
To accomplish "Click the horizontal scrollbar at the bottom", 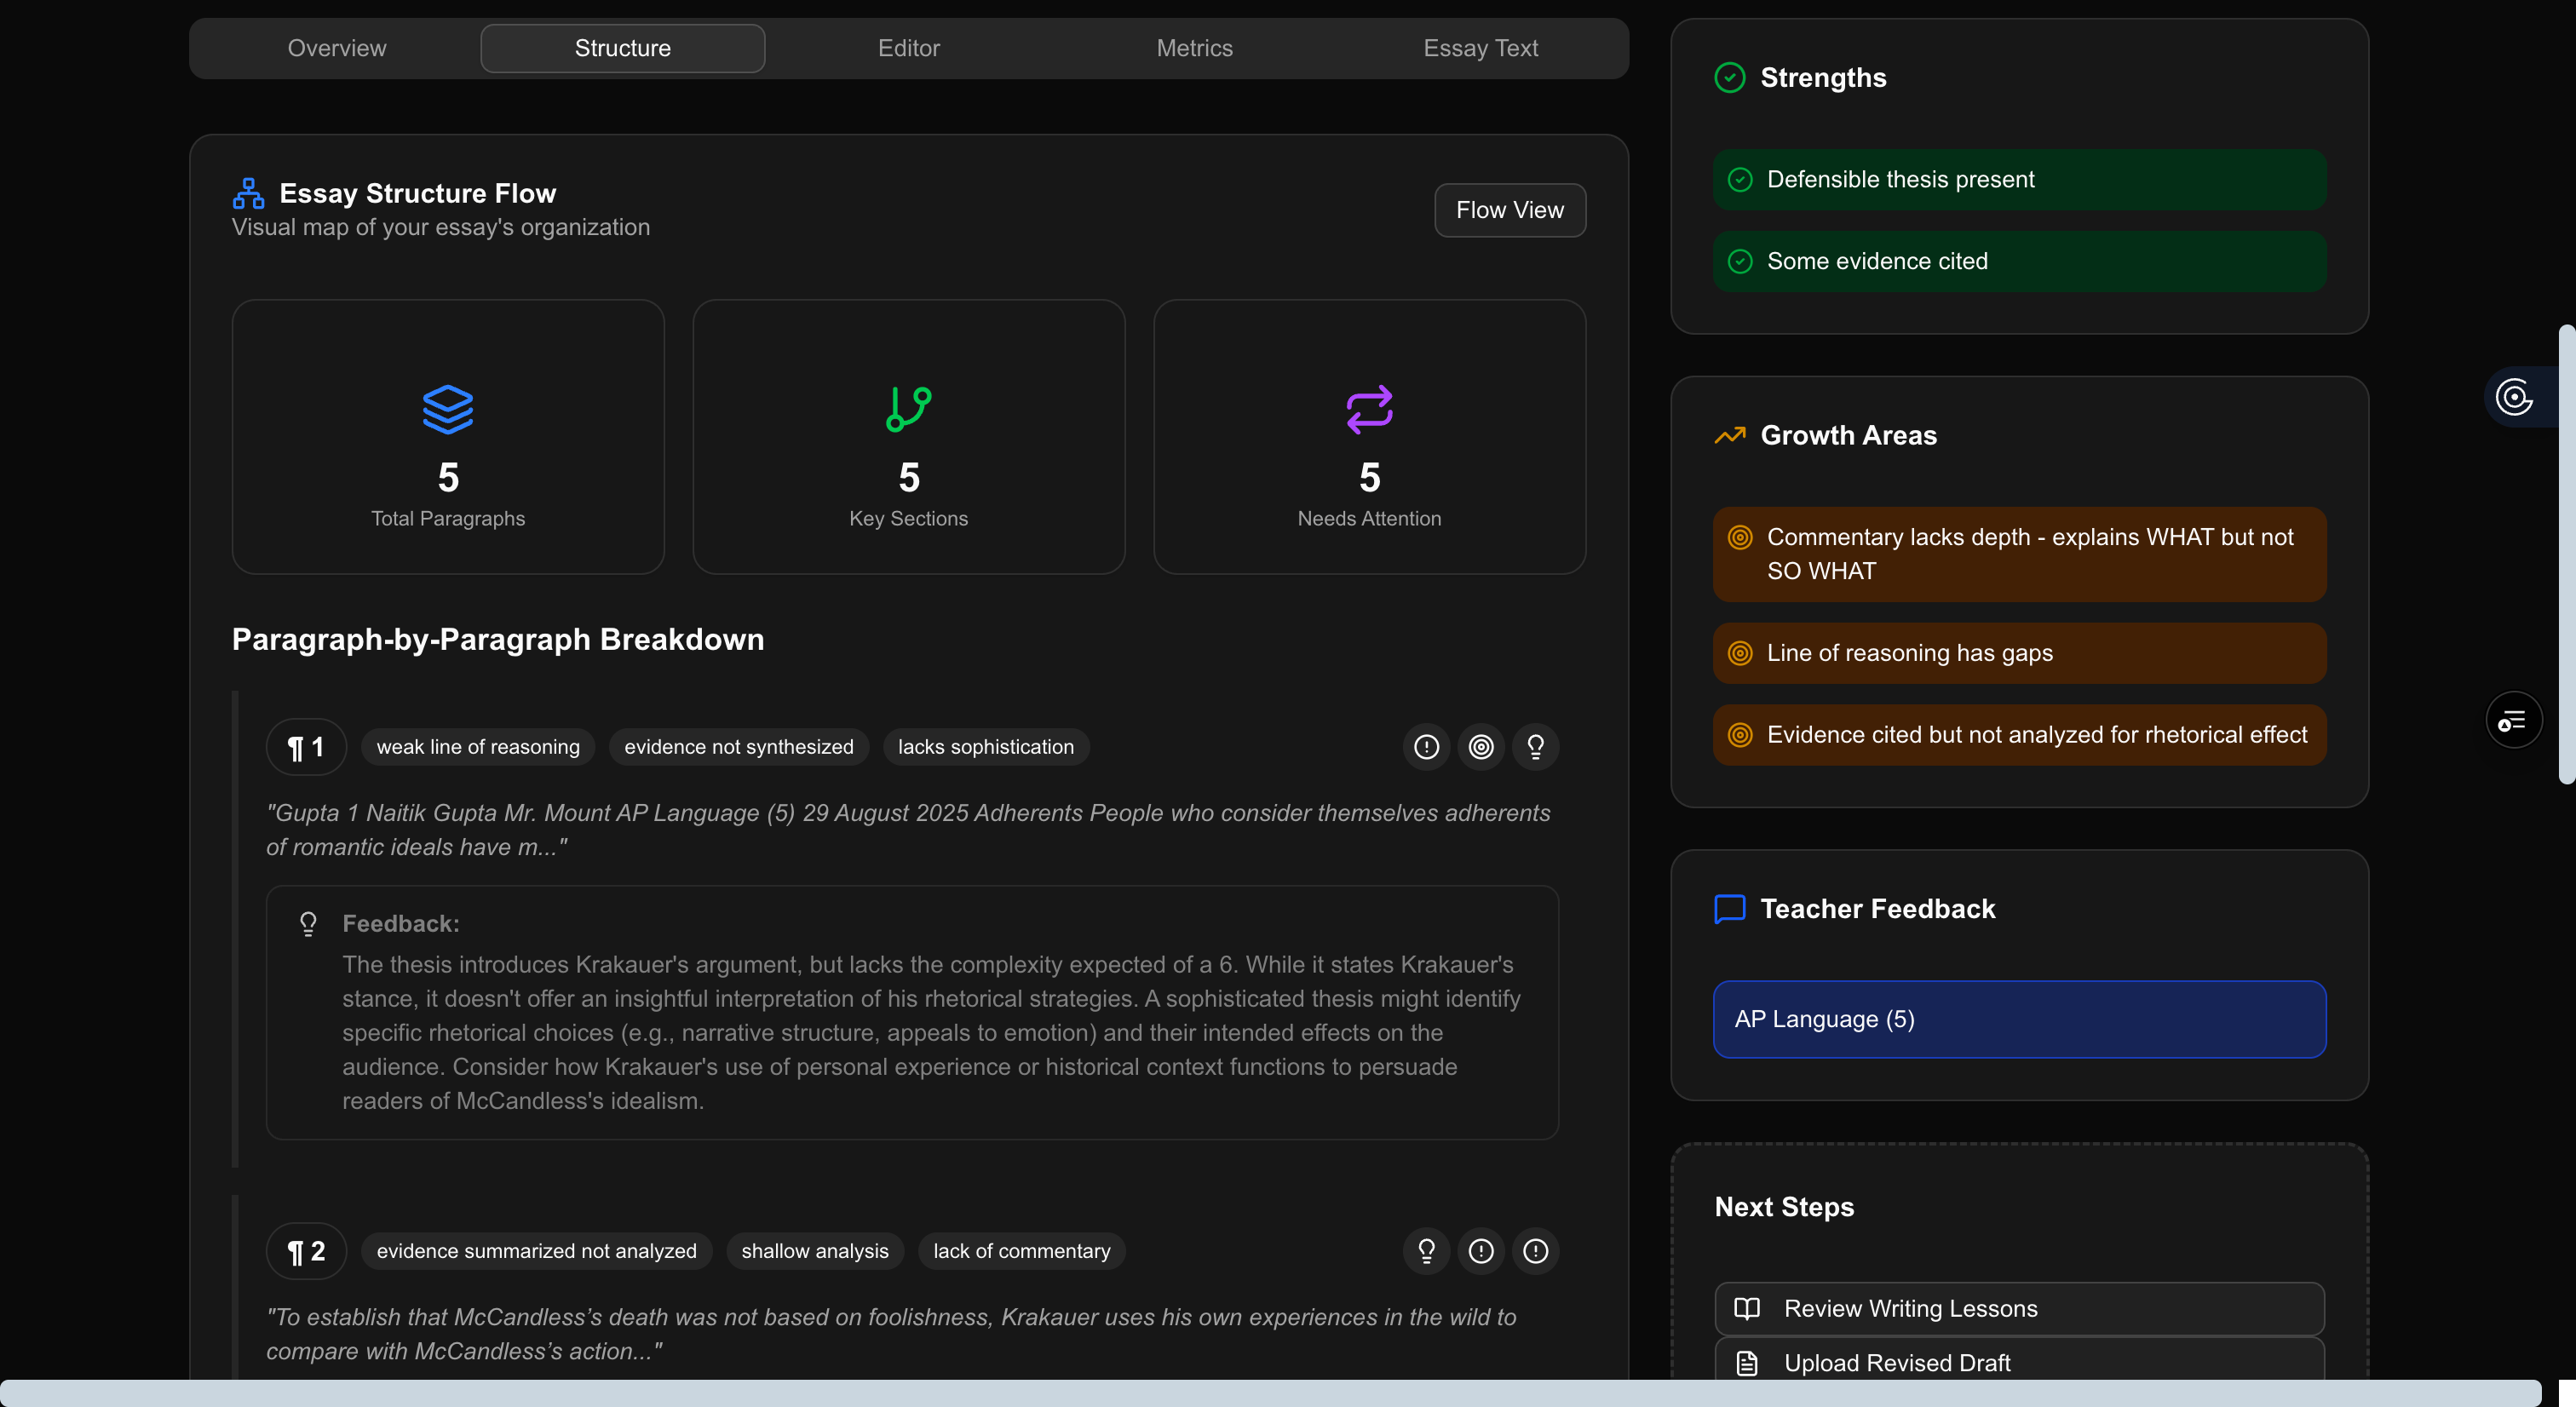I will 1270,1393.
